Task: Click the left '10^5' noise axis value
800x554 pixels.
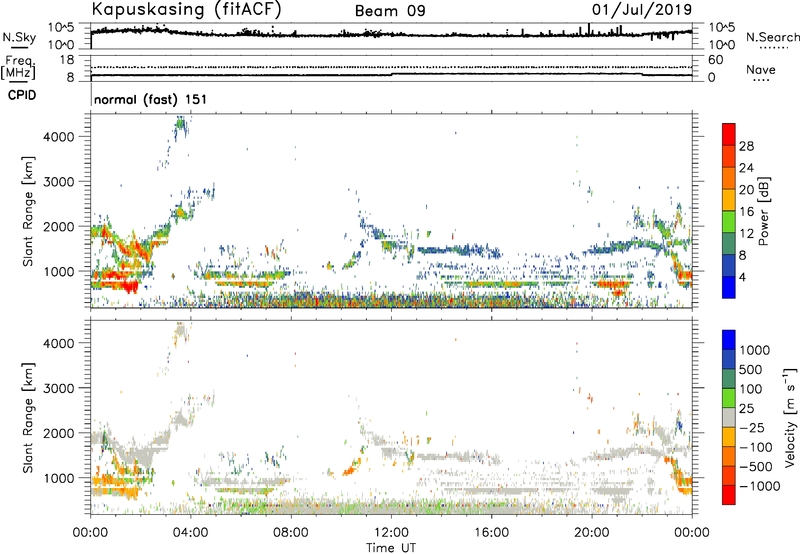Action: (61, 28)
